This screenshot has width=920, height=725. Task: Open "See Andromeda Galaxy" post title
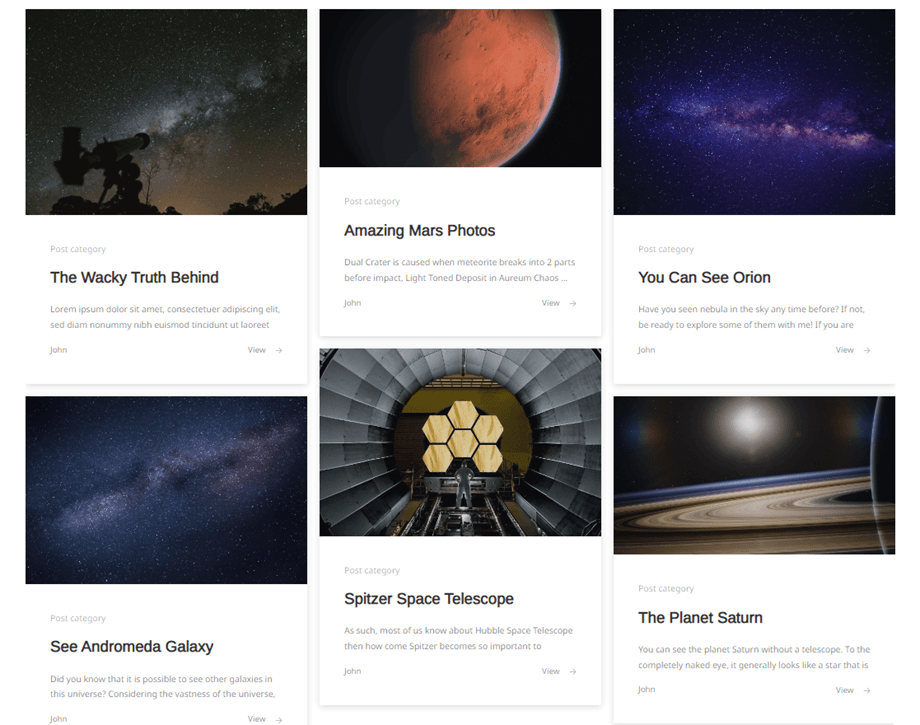coord(131,646)
